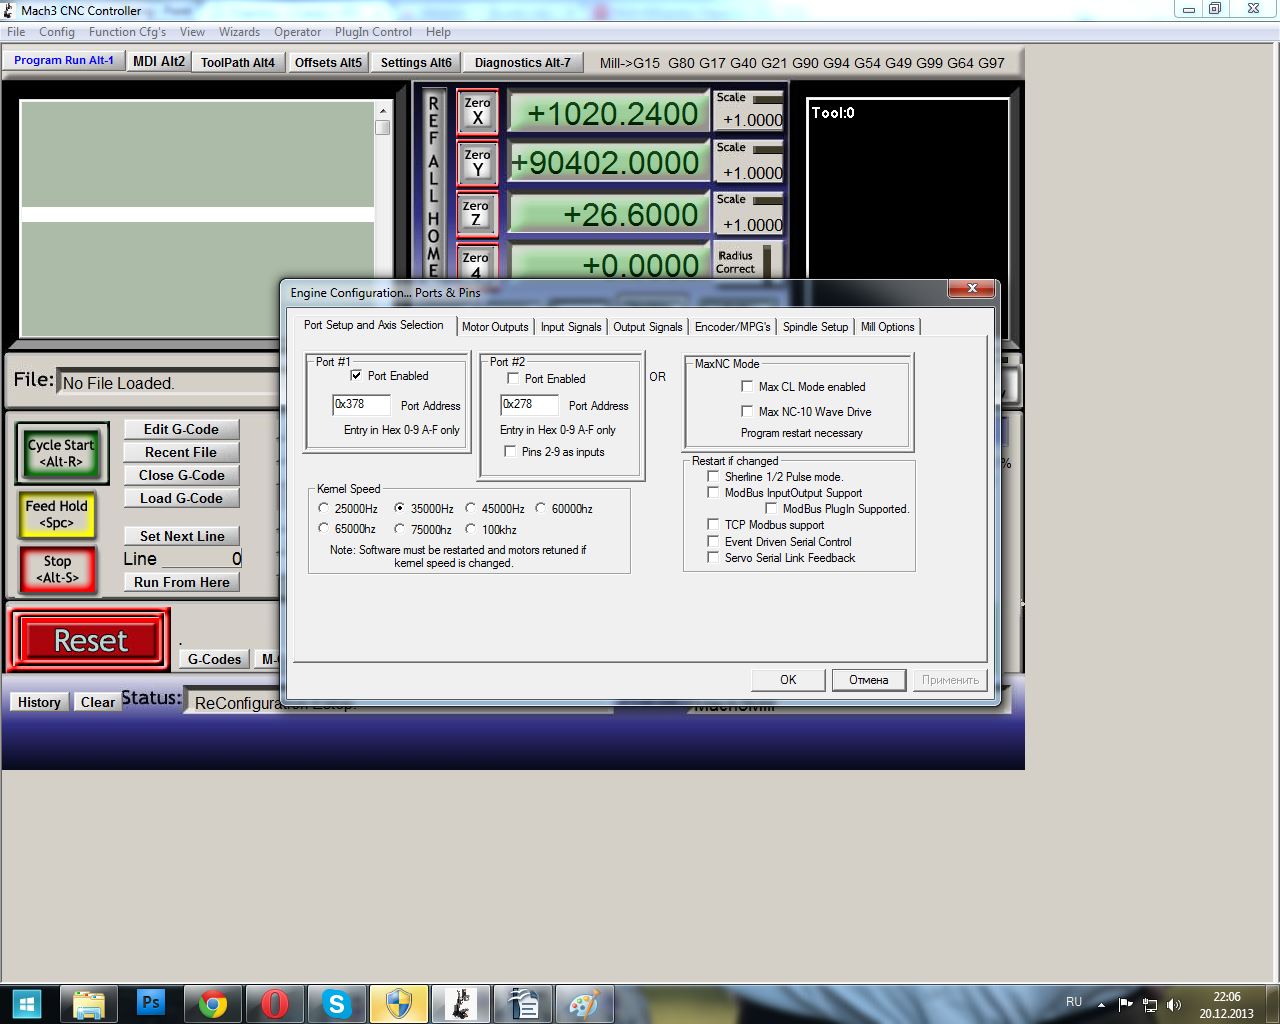
Task: Enable Event Driven Serial Control
Action: pos(713,541)
